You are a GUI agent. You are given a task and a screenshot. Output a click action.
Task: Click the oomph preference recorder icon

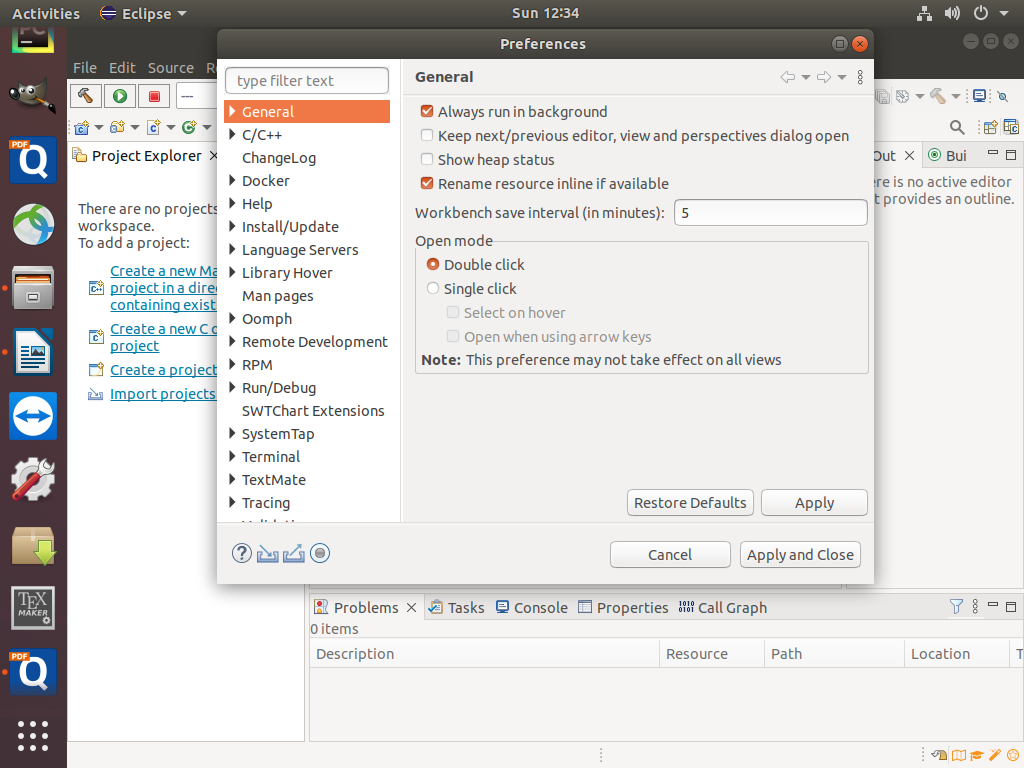320,553
